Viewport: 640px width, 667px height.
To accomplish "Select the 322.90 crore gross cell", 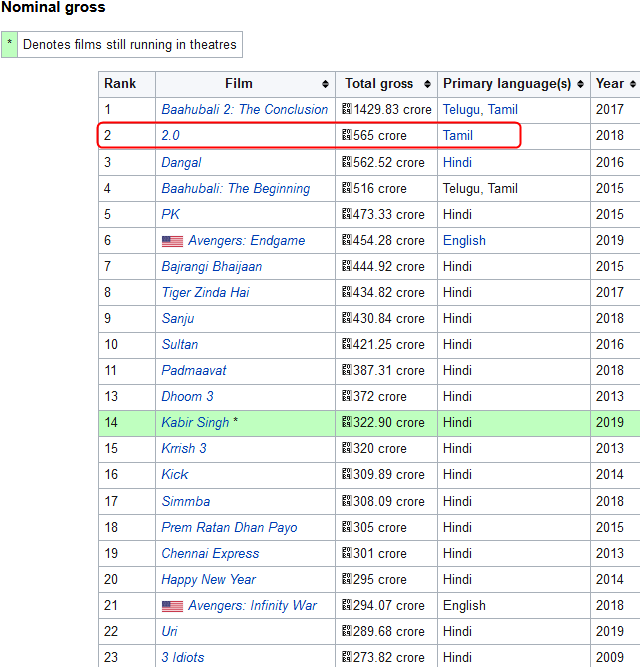I will (x=386, y=422).
